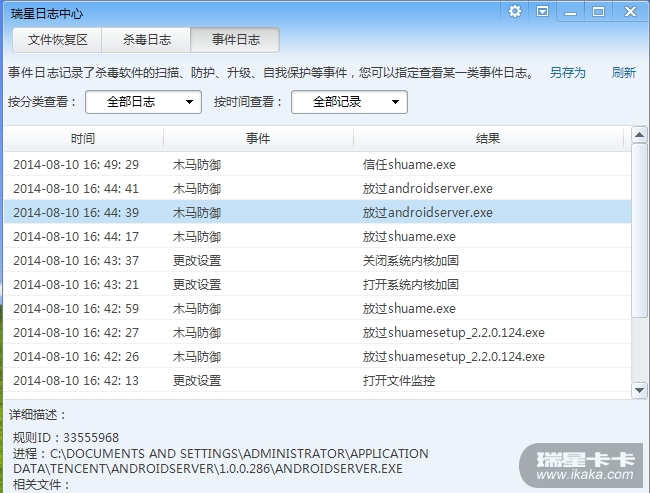Select the 事件日志 tab
The width and height of the screenshot is (650, 493).
click(x=235, y=40)
